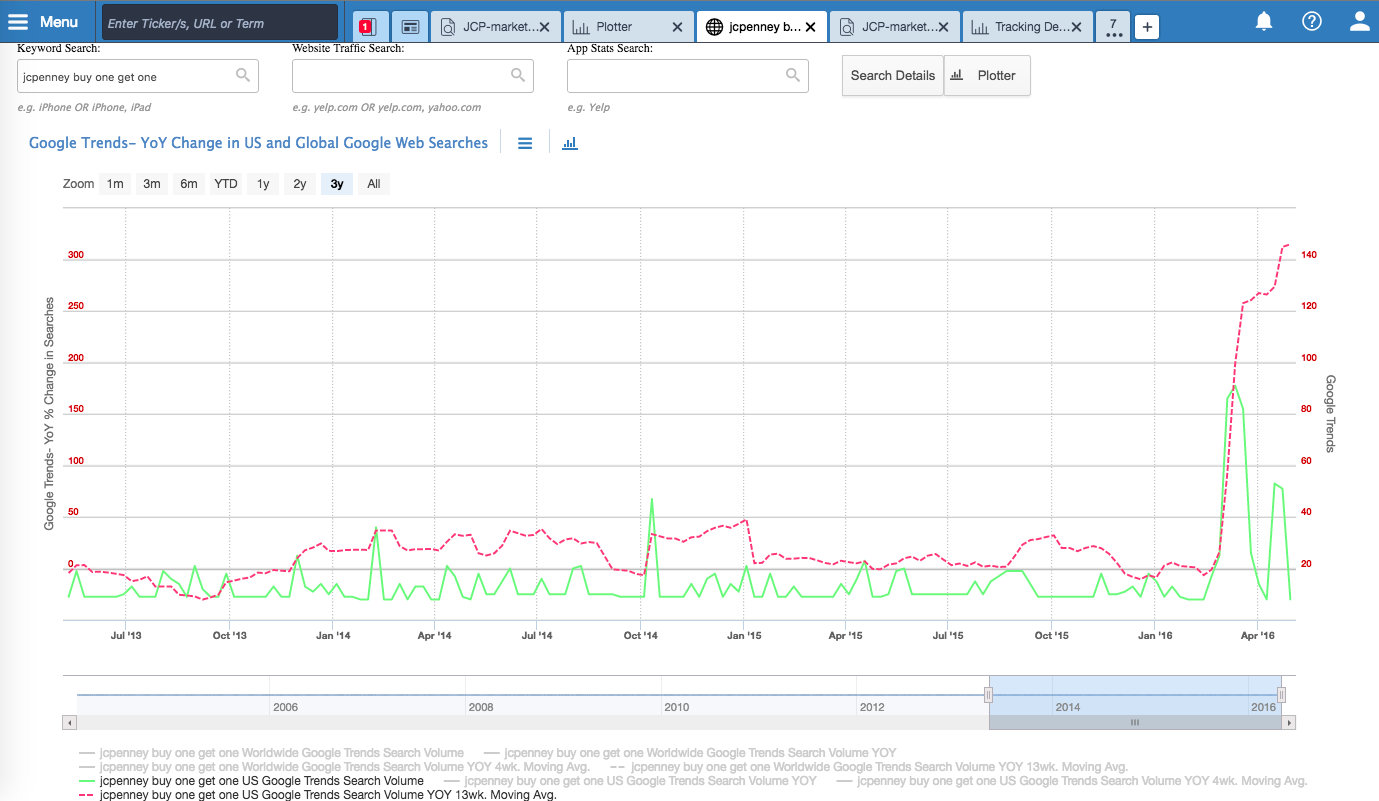Hide US Google Trends Search Volume series

coord(251,781)
